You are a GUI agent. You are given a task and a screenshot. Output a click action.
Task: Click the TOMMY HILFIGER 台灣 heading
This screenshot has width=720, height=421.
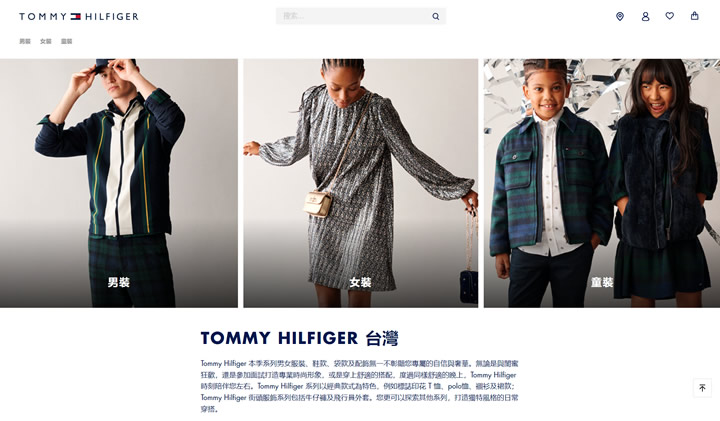tap(299, 338)
